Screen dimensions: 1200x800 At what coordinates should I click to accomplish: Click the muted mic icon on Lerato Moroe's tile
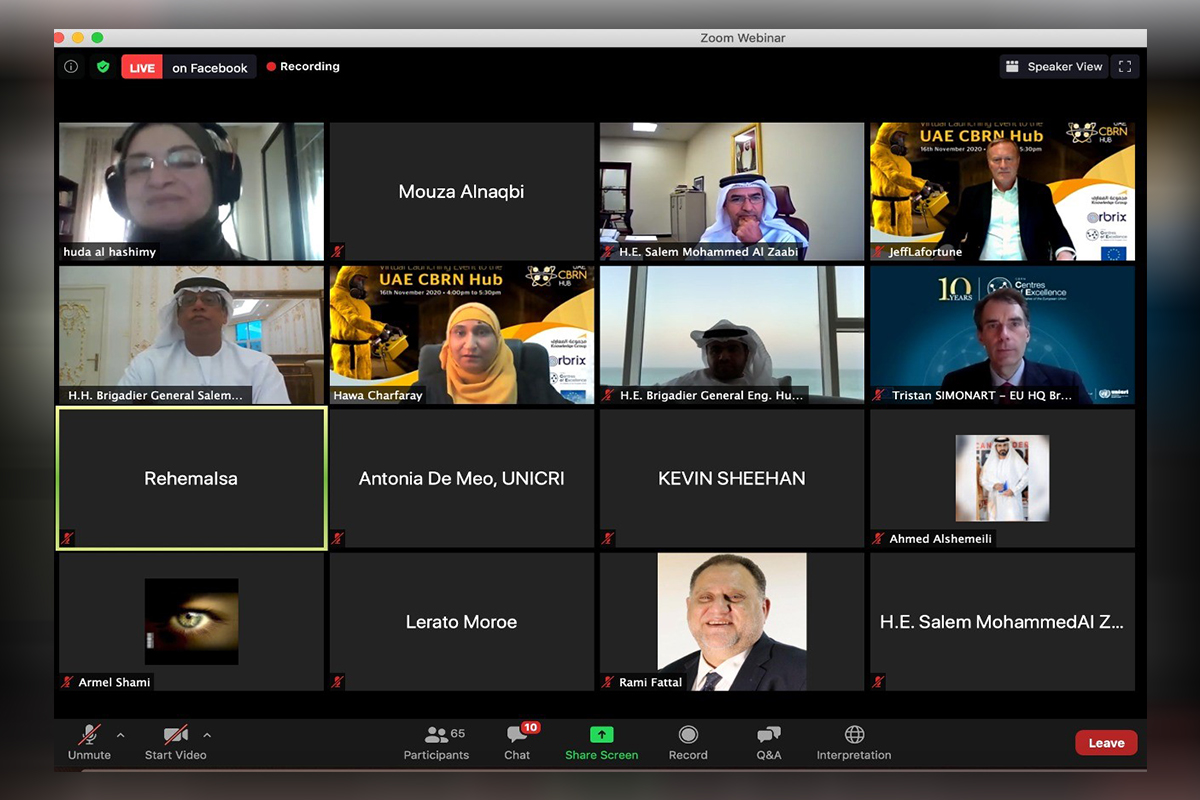(x=338, y=682)
